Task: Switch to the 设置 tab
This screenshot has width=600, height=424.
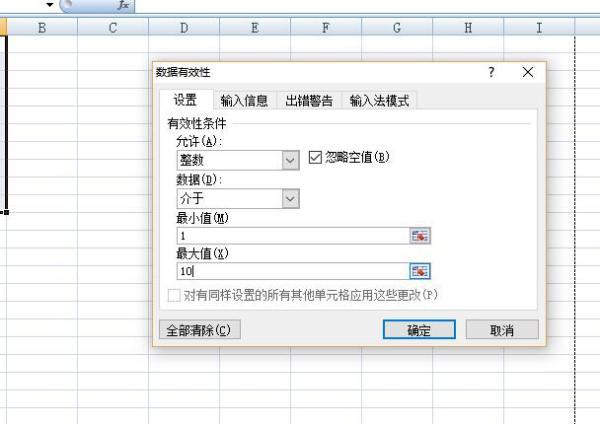Action: (x=185, y=100)
